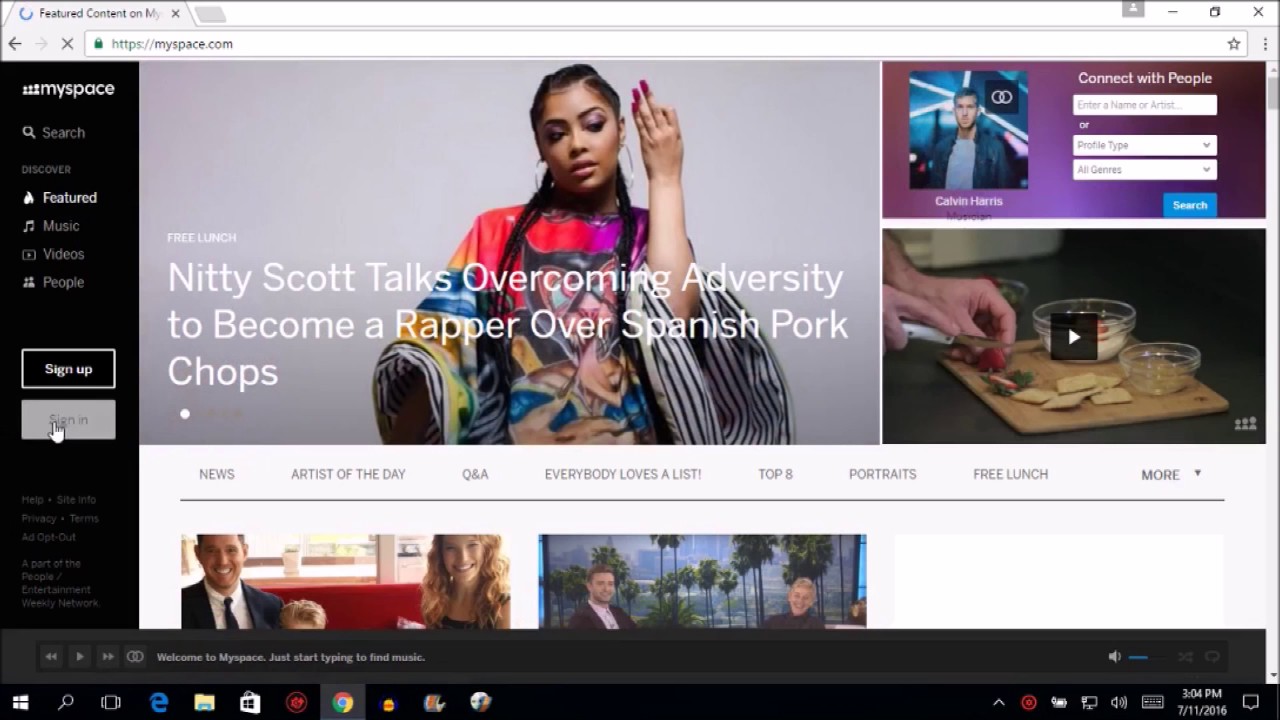Viewport: 1280px width, 720px height.
Task: Click the Sign in button
Action: 68,420
